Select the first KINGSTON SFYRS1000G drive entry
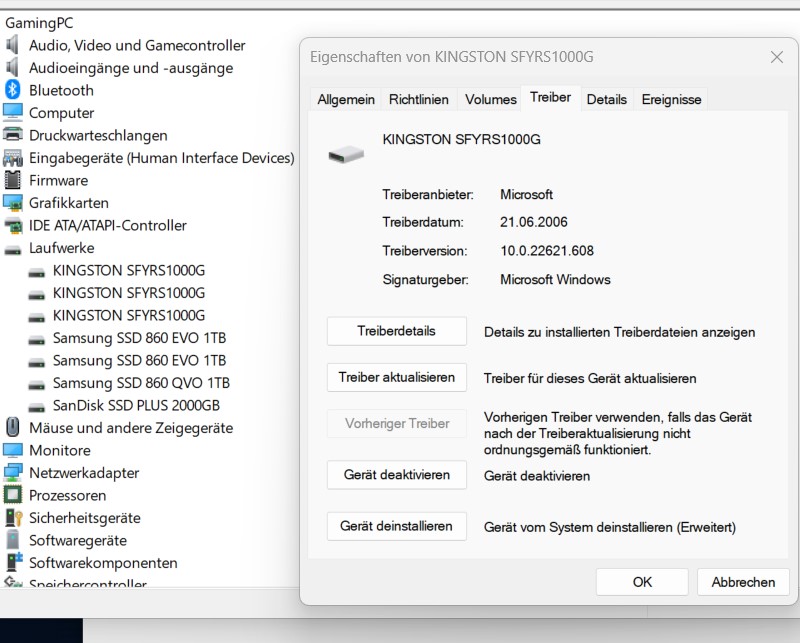 (129, 270)
